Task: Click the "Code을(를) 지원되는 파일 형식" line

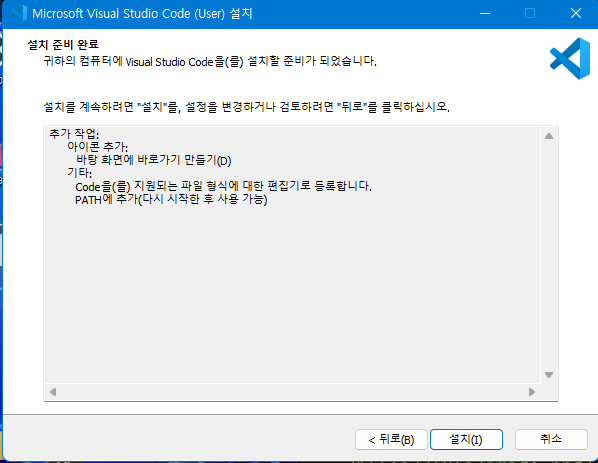Action: click(x=223, y=186)
